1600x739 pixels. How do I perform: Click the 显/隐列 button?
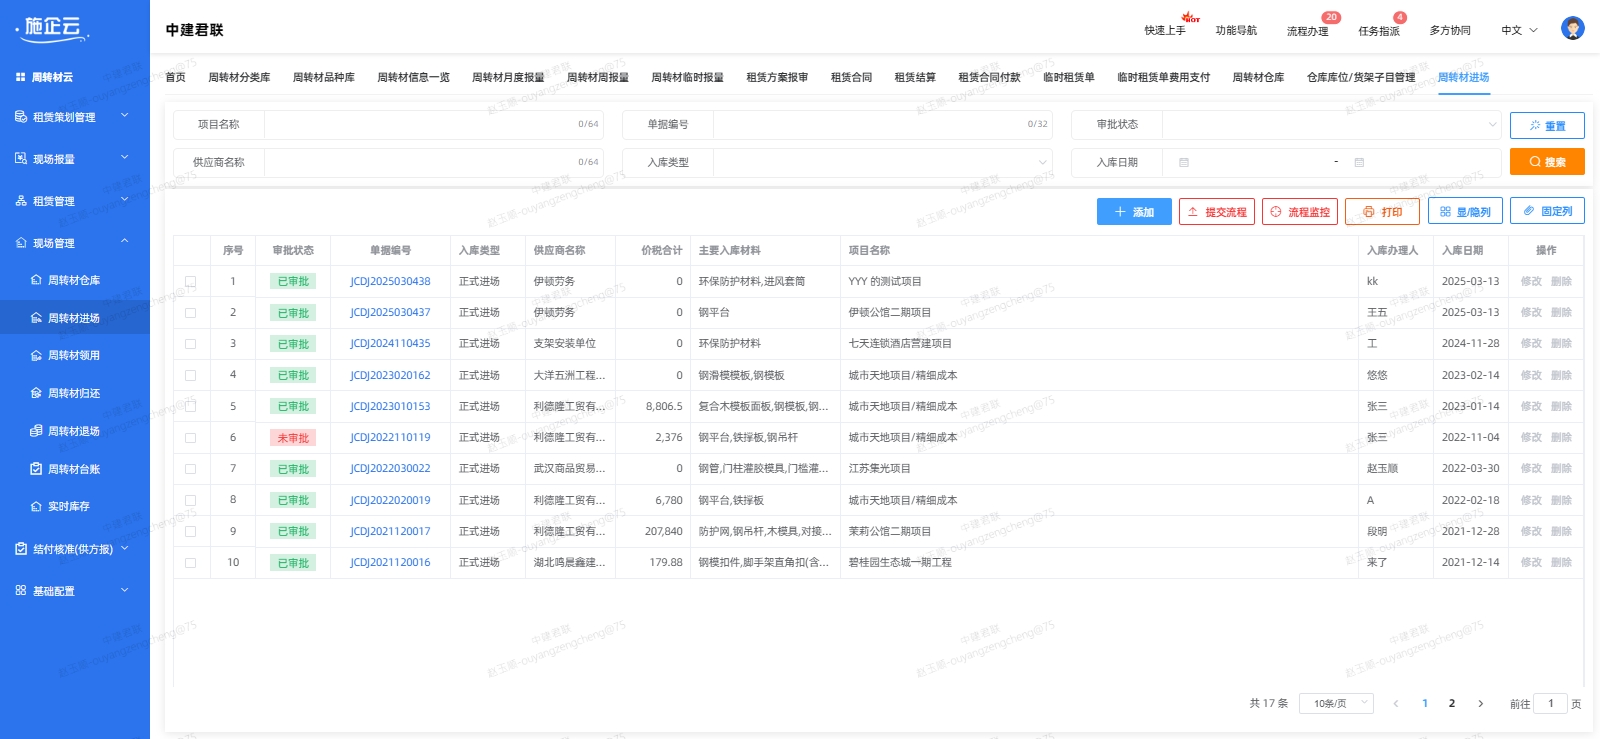pos(1465,212)
